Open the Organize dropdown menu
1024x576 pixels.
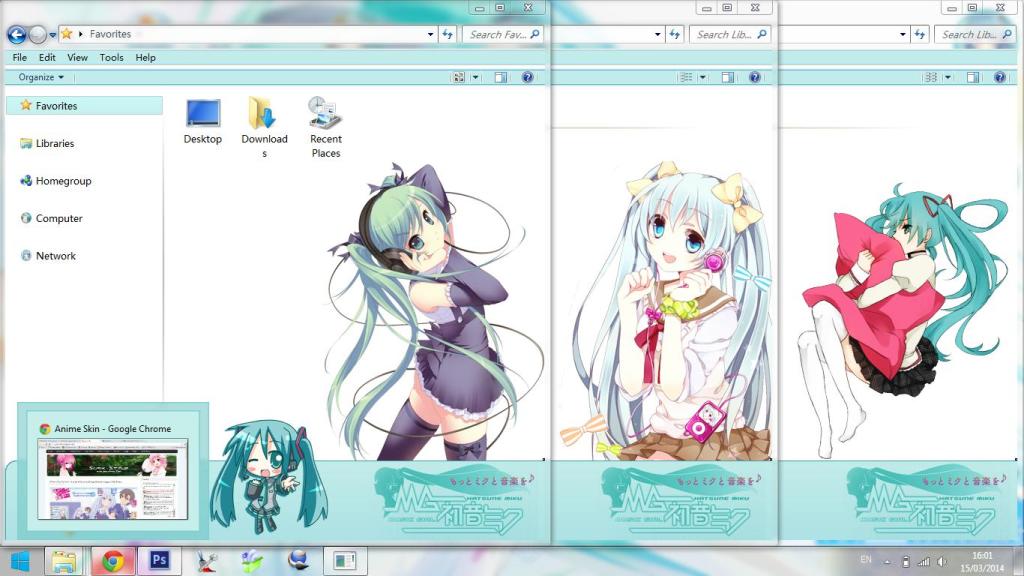click(40, 77)
